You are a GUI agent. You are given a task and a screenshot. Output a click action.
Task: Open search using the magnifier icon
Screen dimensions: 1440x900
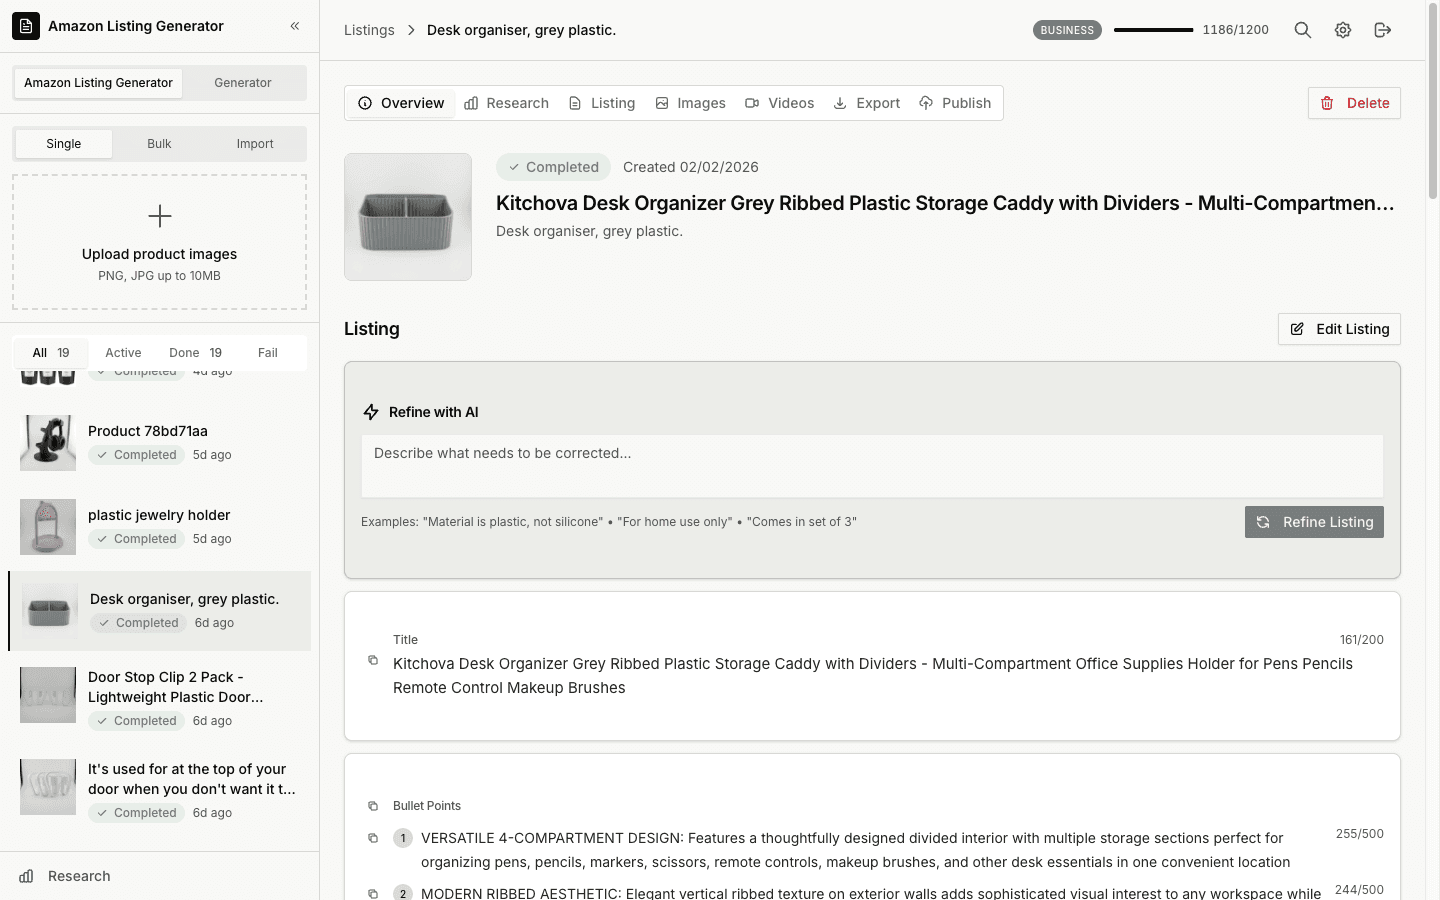1302,30
